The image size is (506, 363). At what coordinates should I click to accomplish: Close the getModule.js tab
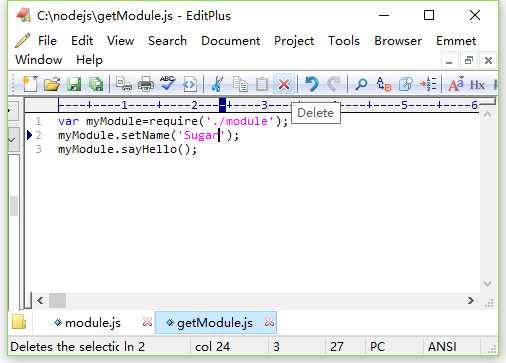coord(269,322)
